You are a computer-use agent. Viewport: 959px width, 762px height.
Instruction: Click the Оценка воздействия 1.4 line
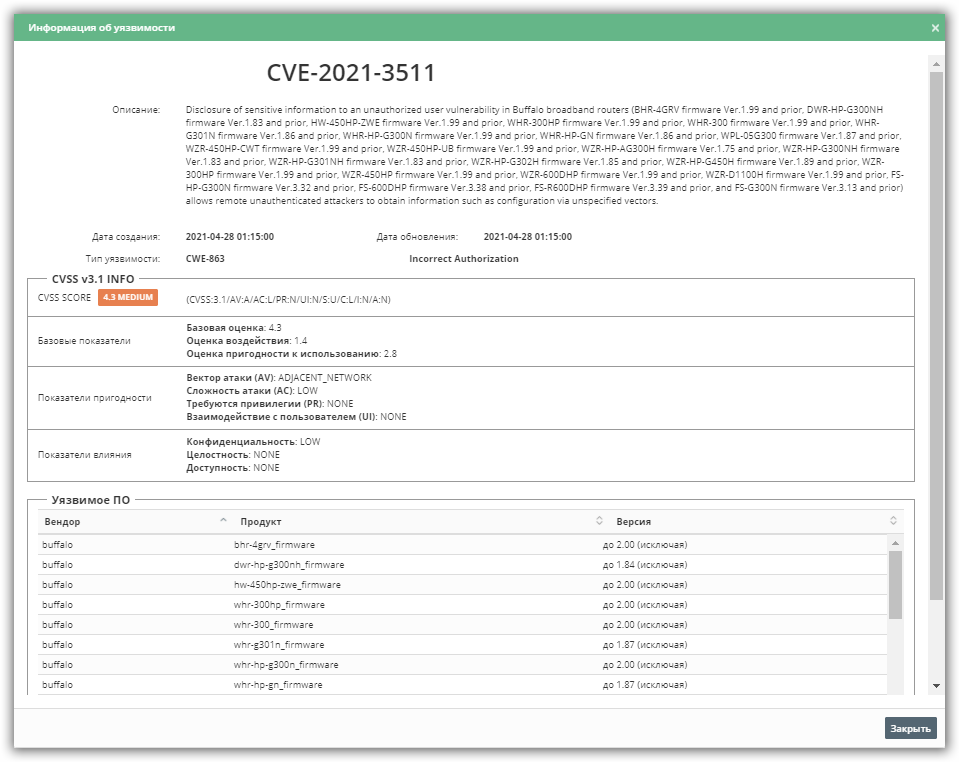coord(246,341)
